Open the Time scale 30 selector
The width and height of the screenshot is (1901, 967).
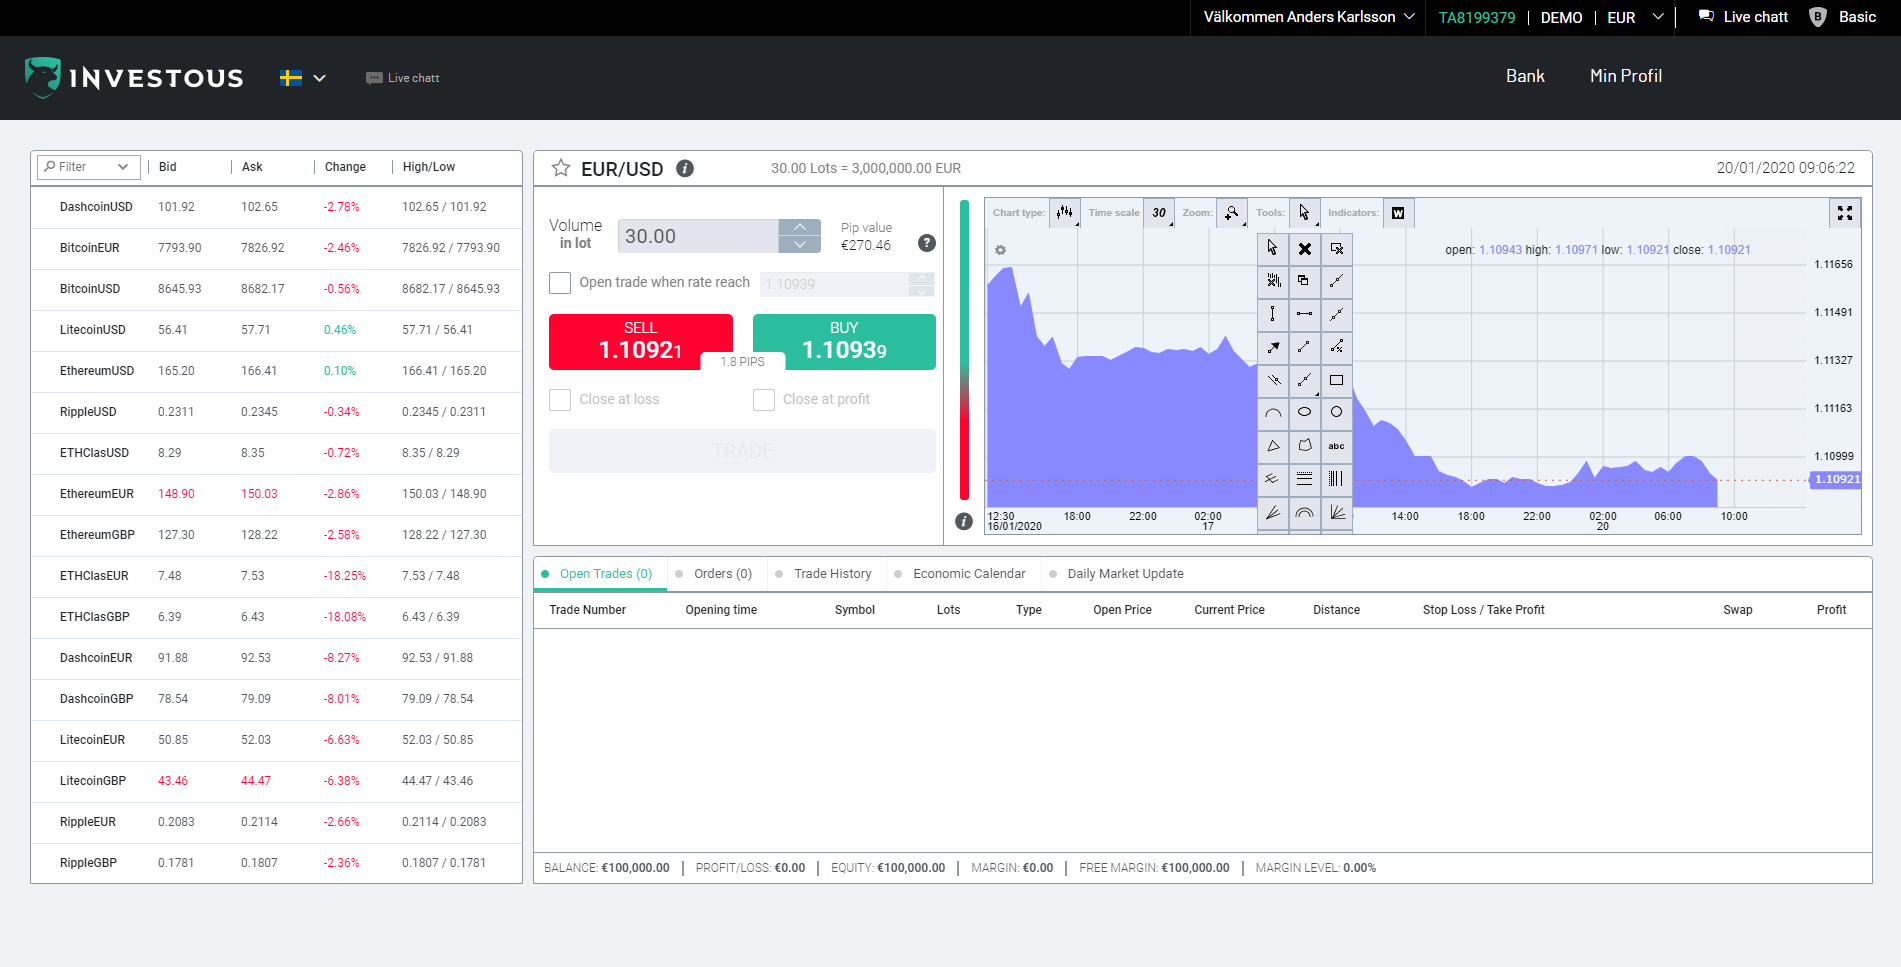point(1159,213)
